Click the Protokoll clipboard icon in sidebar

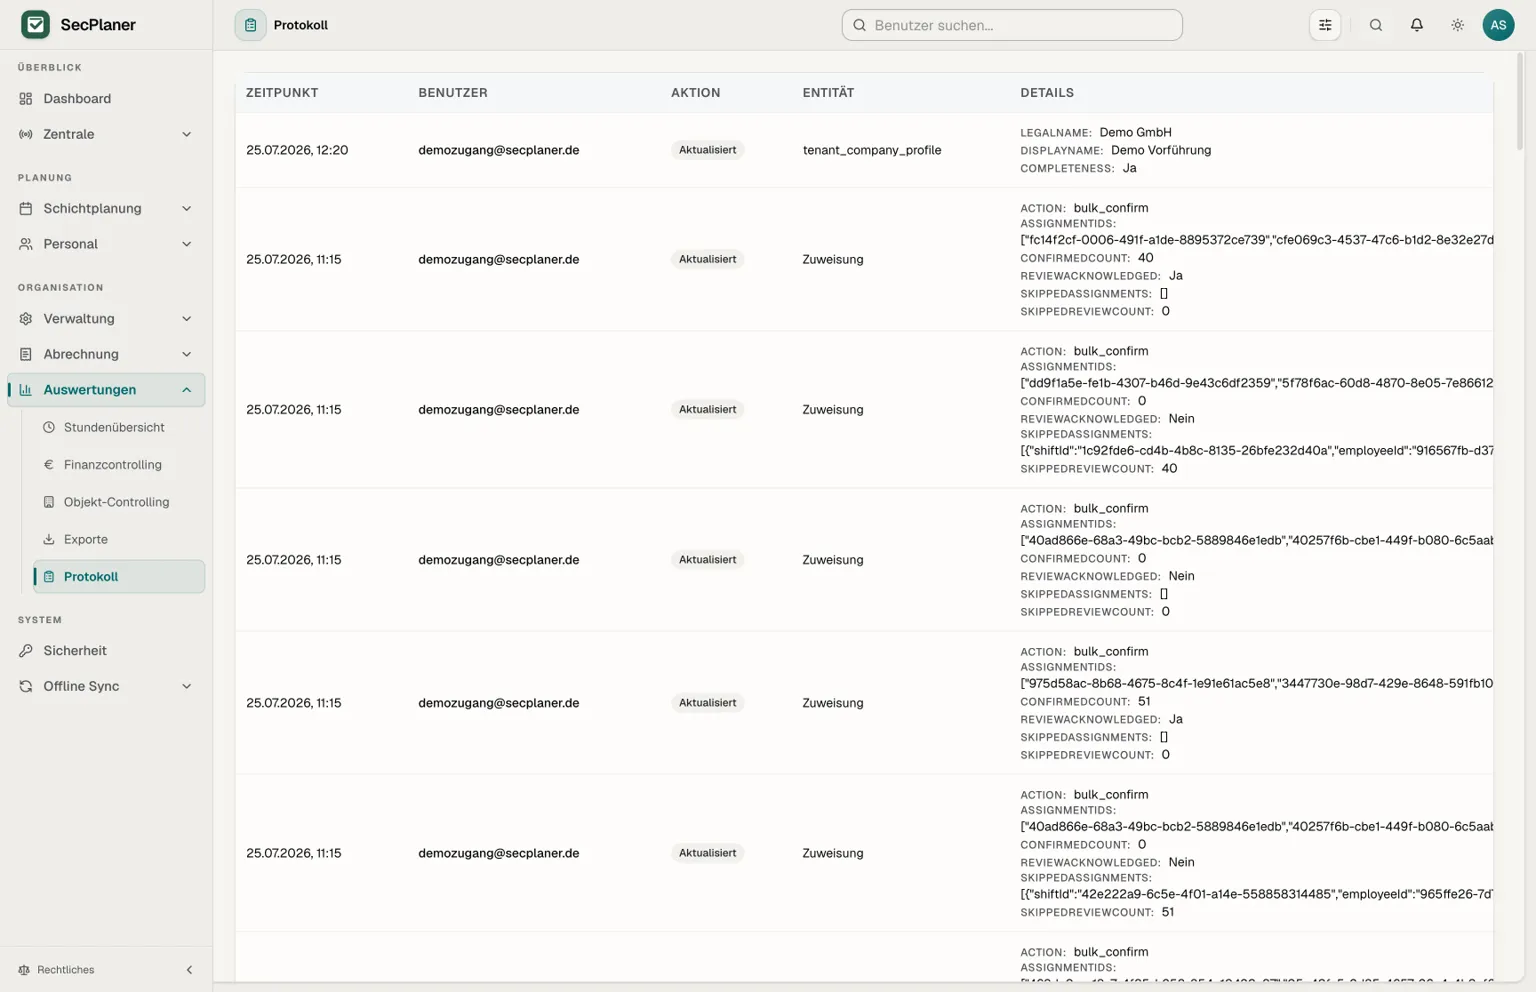tap(49, 577)
